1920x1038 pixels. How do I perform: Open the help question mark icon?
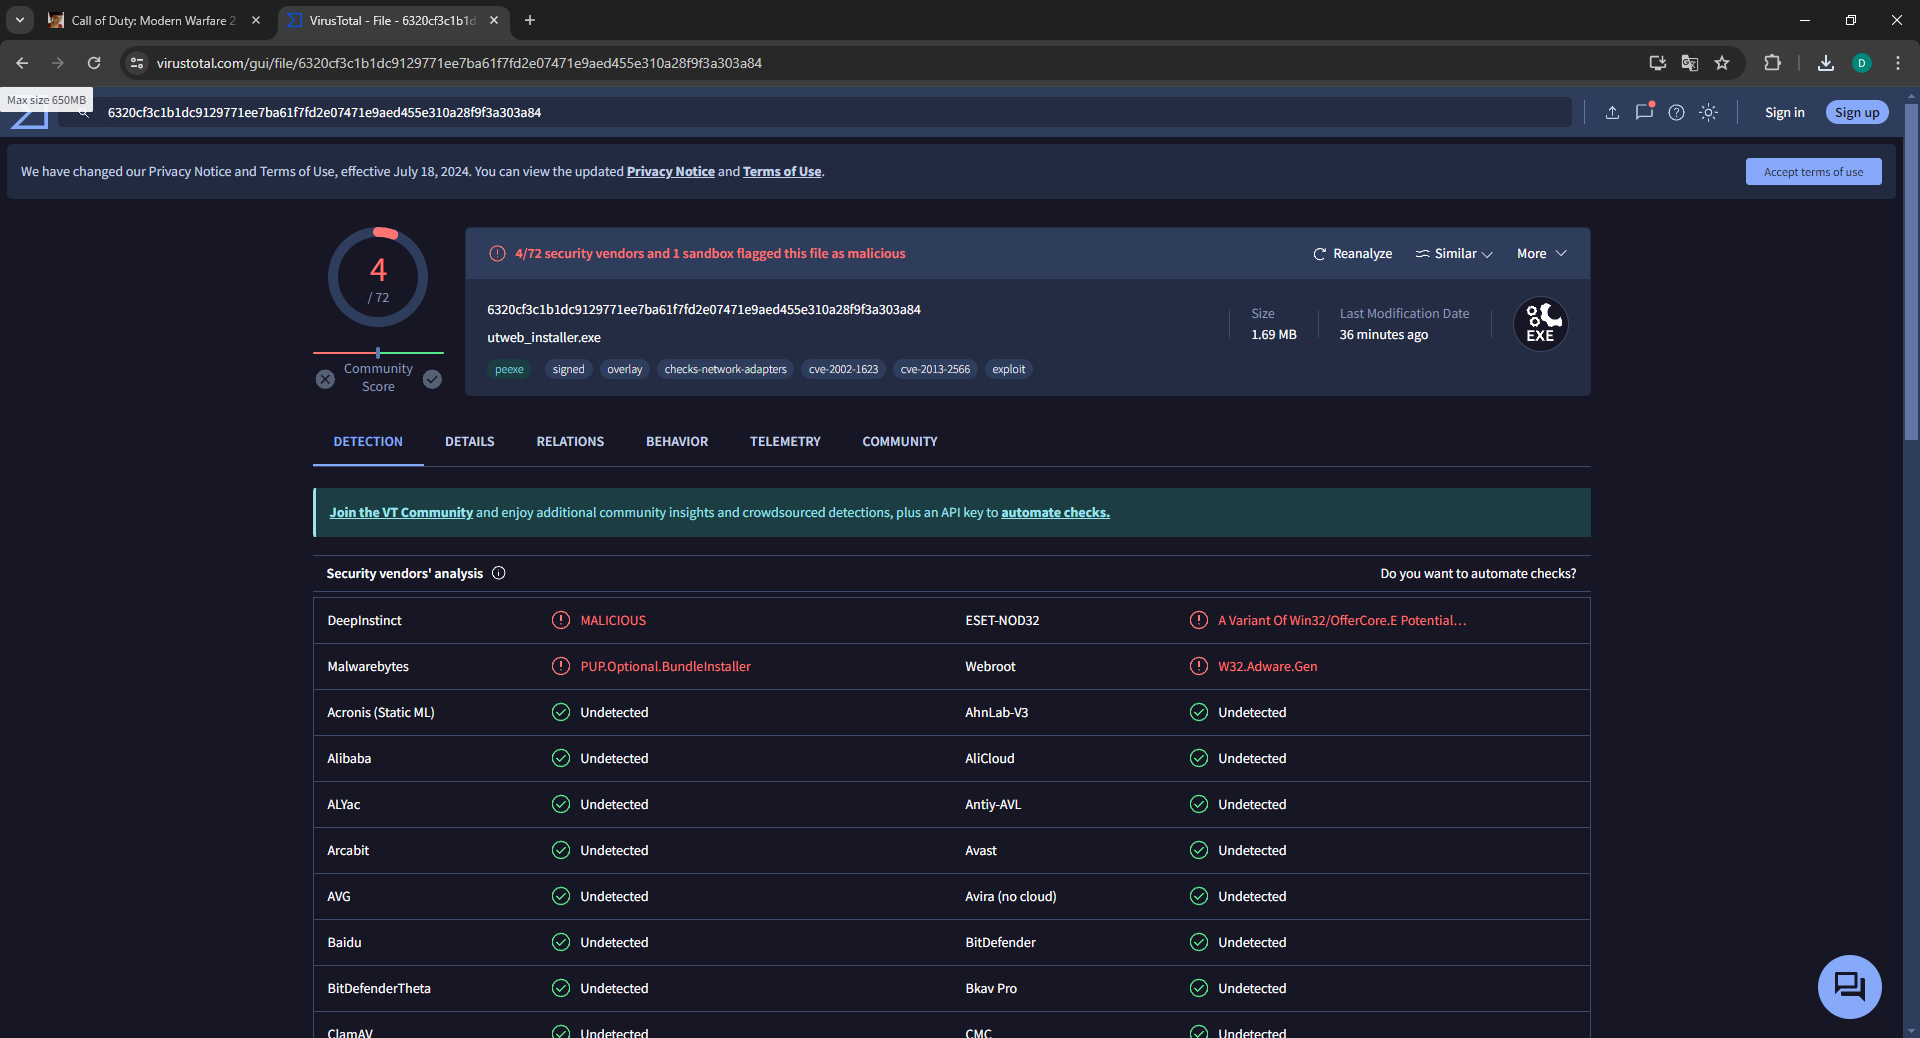(x=1677, y=113)
